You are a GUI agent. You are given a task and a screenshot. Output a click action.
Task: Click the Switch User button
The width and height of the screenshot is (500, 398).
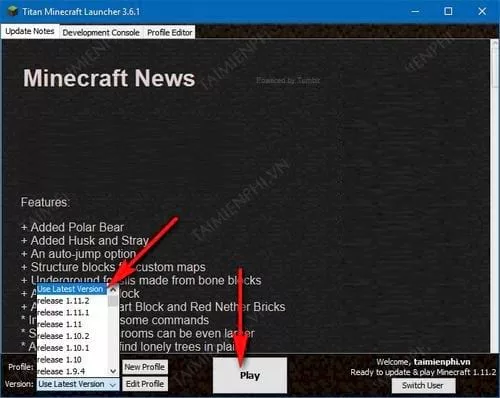(x=423, y=385)
